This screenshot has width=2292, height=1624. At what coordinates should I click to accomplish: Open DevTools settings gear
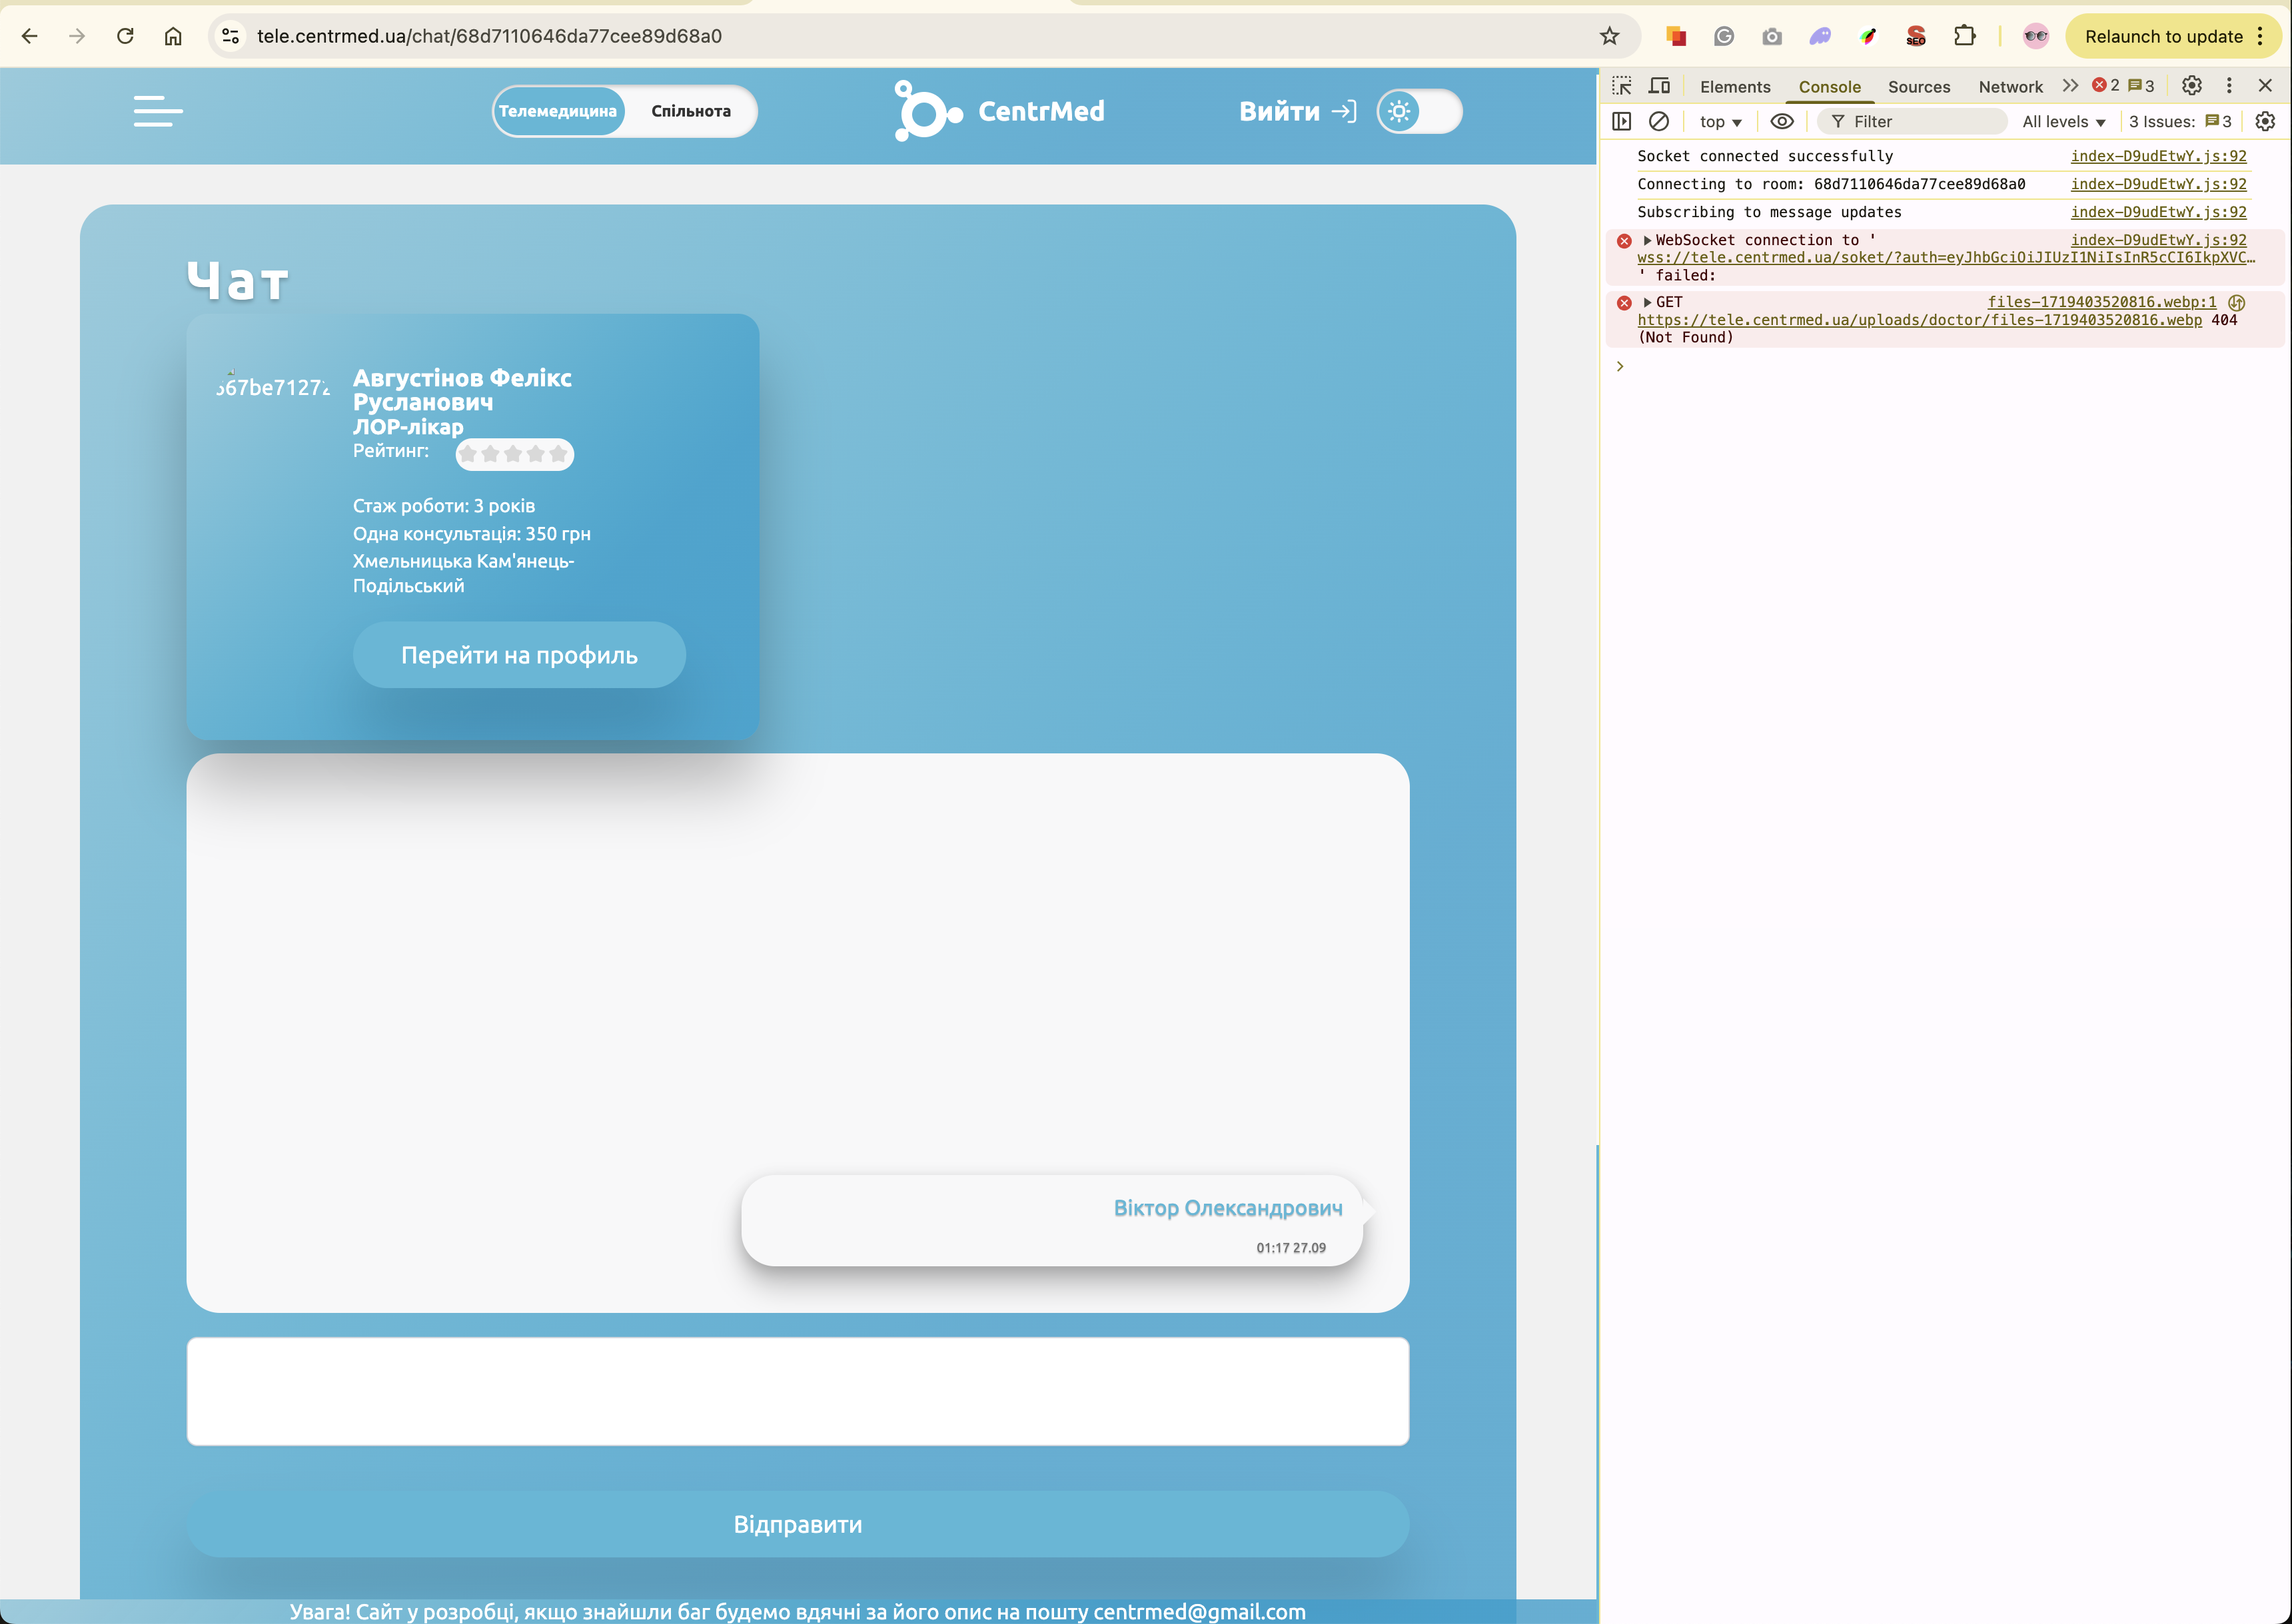pos(2191,86)
